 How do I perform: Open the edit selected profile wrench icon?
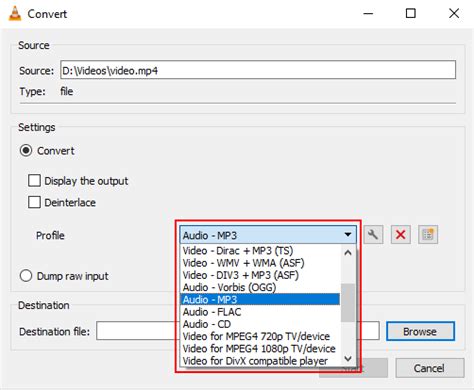tap(373, 235)
